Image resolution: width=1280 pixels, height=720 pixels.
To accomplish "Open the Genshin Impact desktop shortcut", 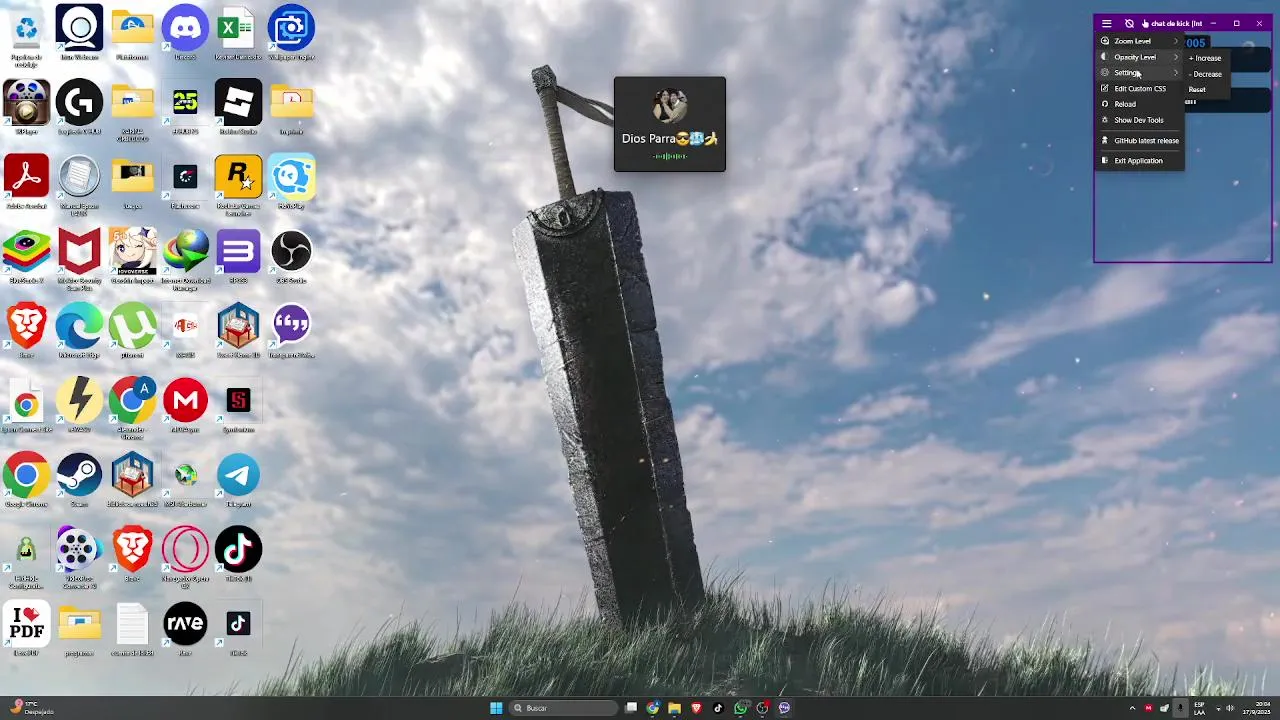I will [132, 257].
